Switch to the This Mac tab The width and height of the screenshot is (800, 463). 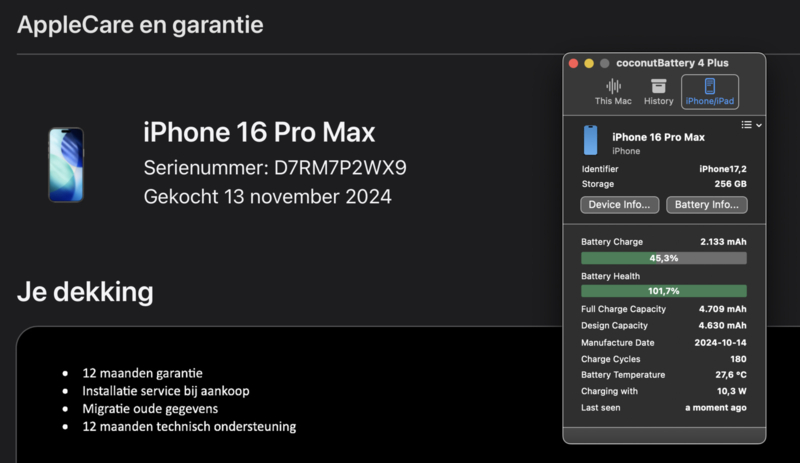pyautogui.click(x=613, y=91)
